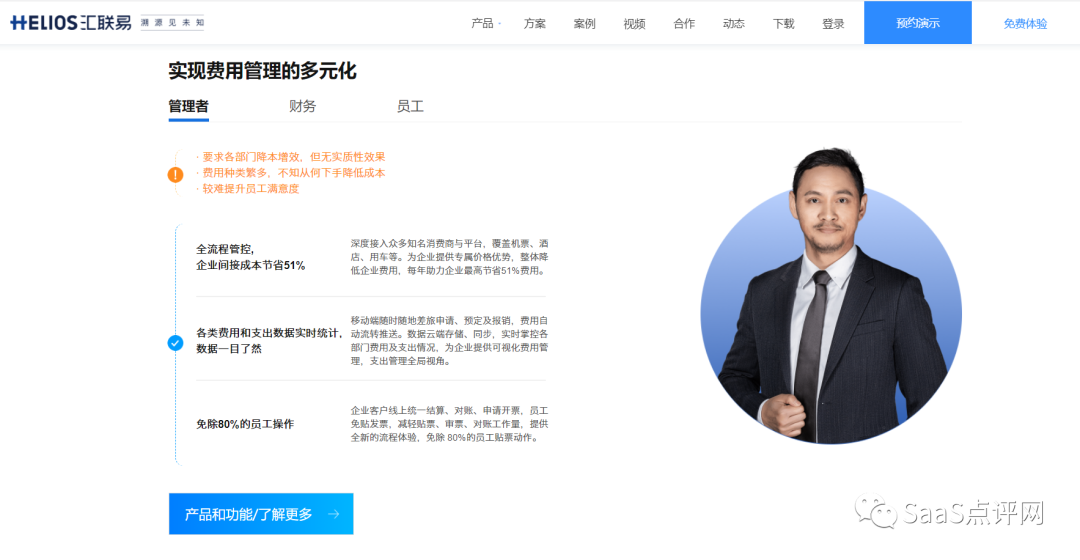Screen dimensions: 1080x560
Task: Click the 登录 login link
Action: pyautogui.click(x=833, y=23)
